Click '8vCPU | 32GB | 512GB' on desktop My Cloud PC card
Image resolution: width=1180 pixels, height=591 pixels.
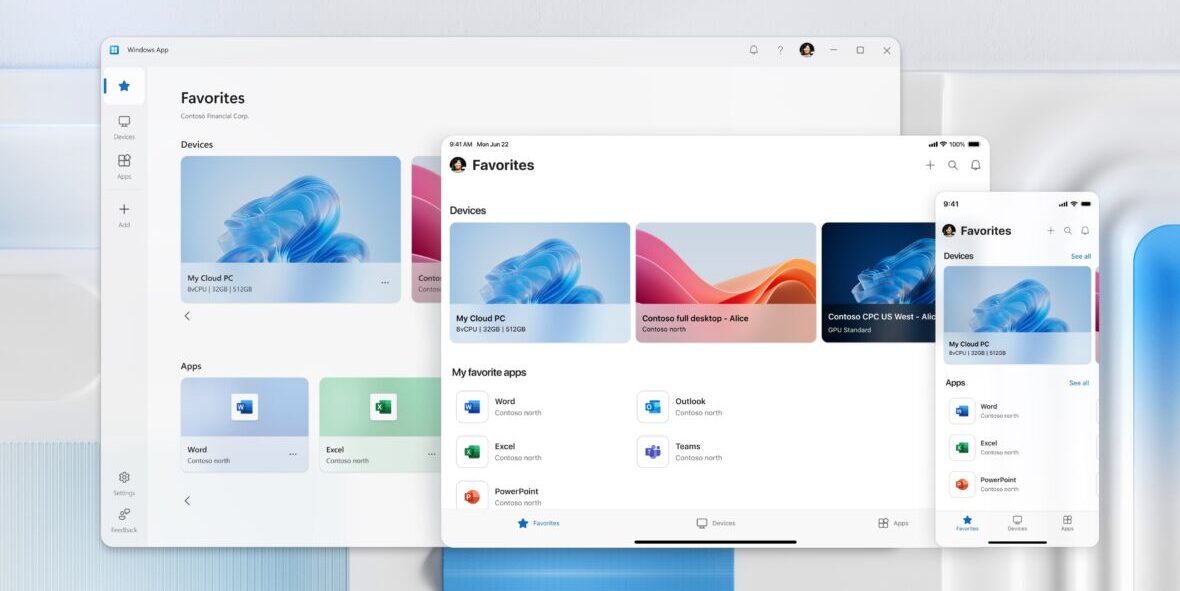[x=220, y=289]
